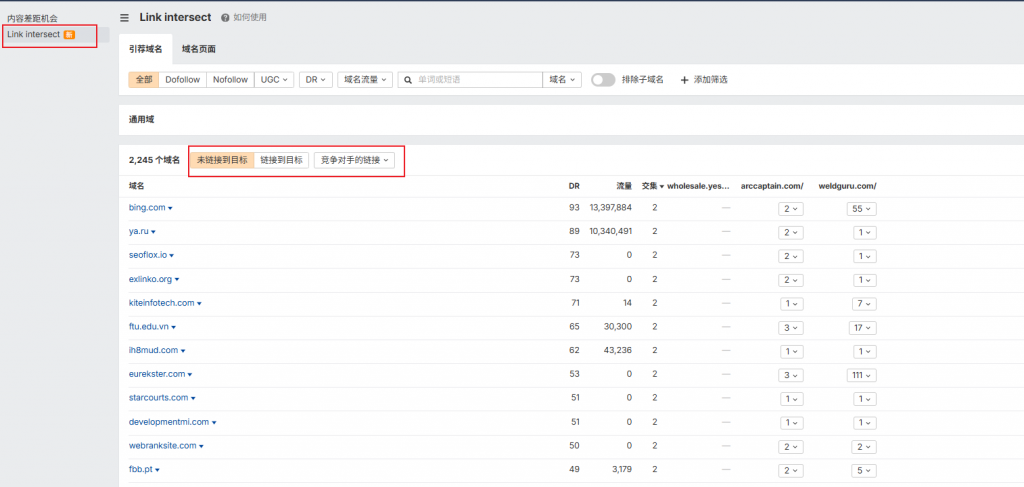Open the DR filter dropdown
Viewport: 1024px width, 487px height.
pyautogui.click(x=315, y=79)
